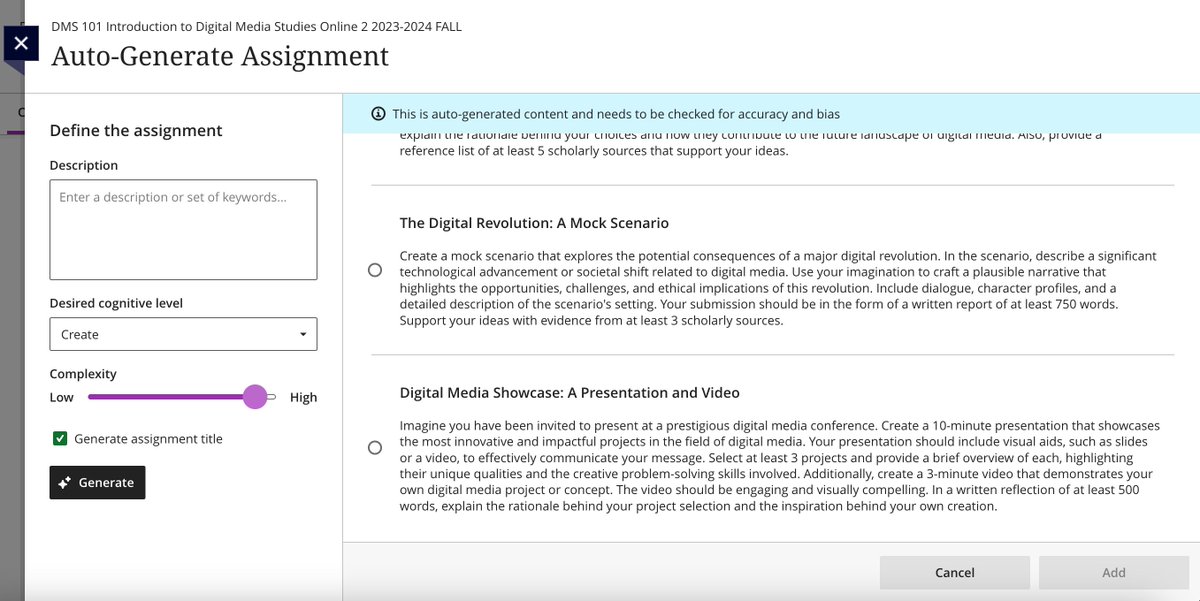Image resolution: width=1200 pixels, height=601 pixels.
Task: Click the 'Define the assignment' heading
Action: [x=136, y=130]
